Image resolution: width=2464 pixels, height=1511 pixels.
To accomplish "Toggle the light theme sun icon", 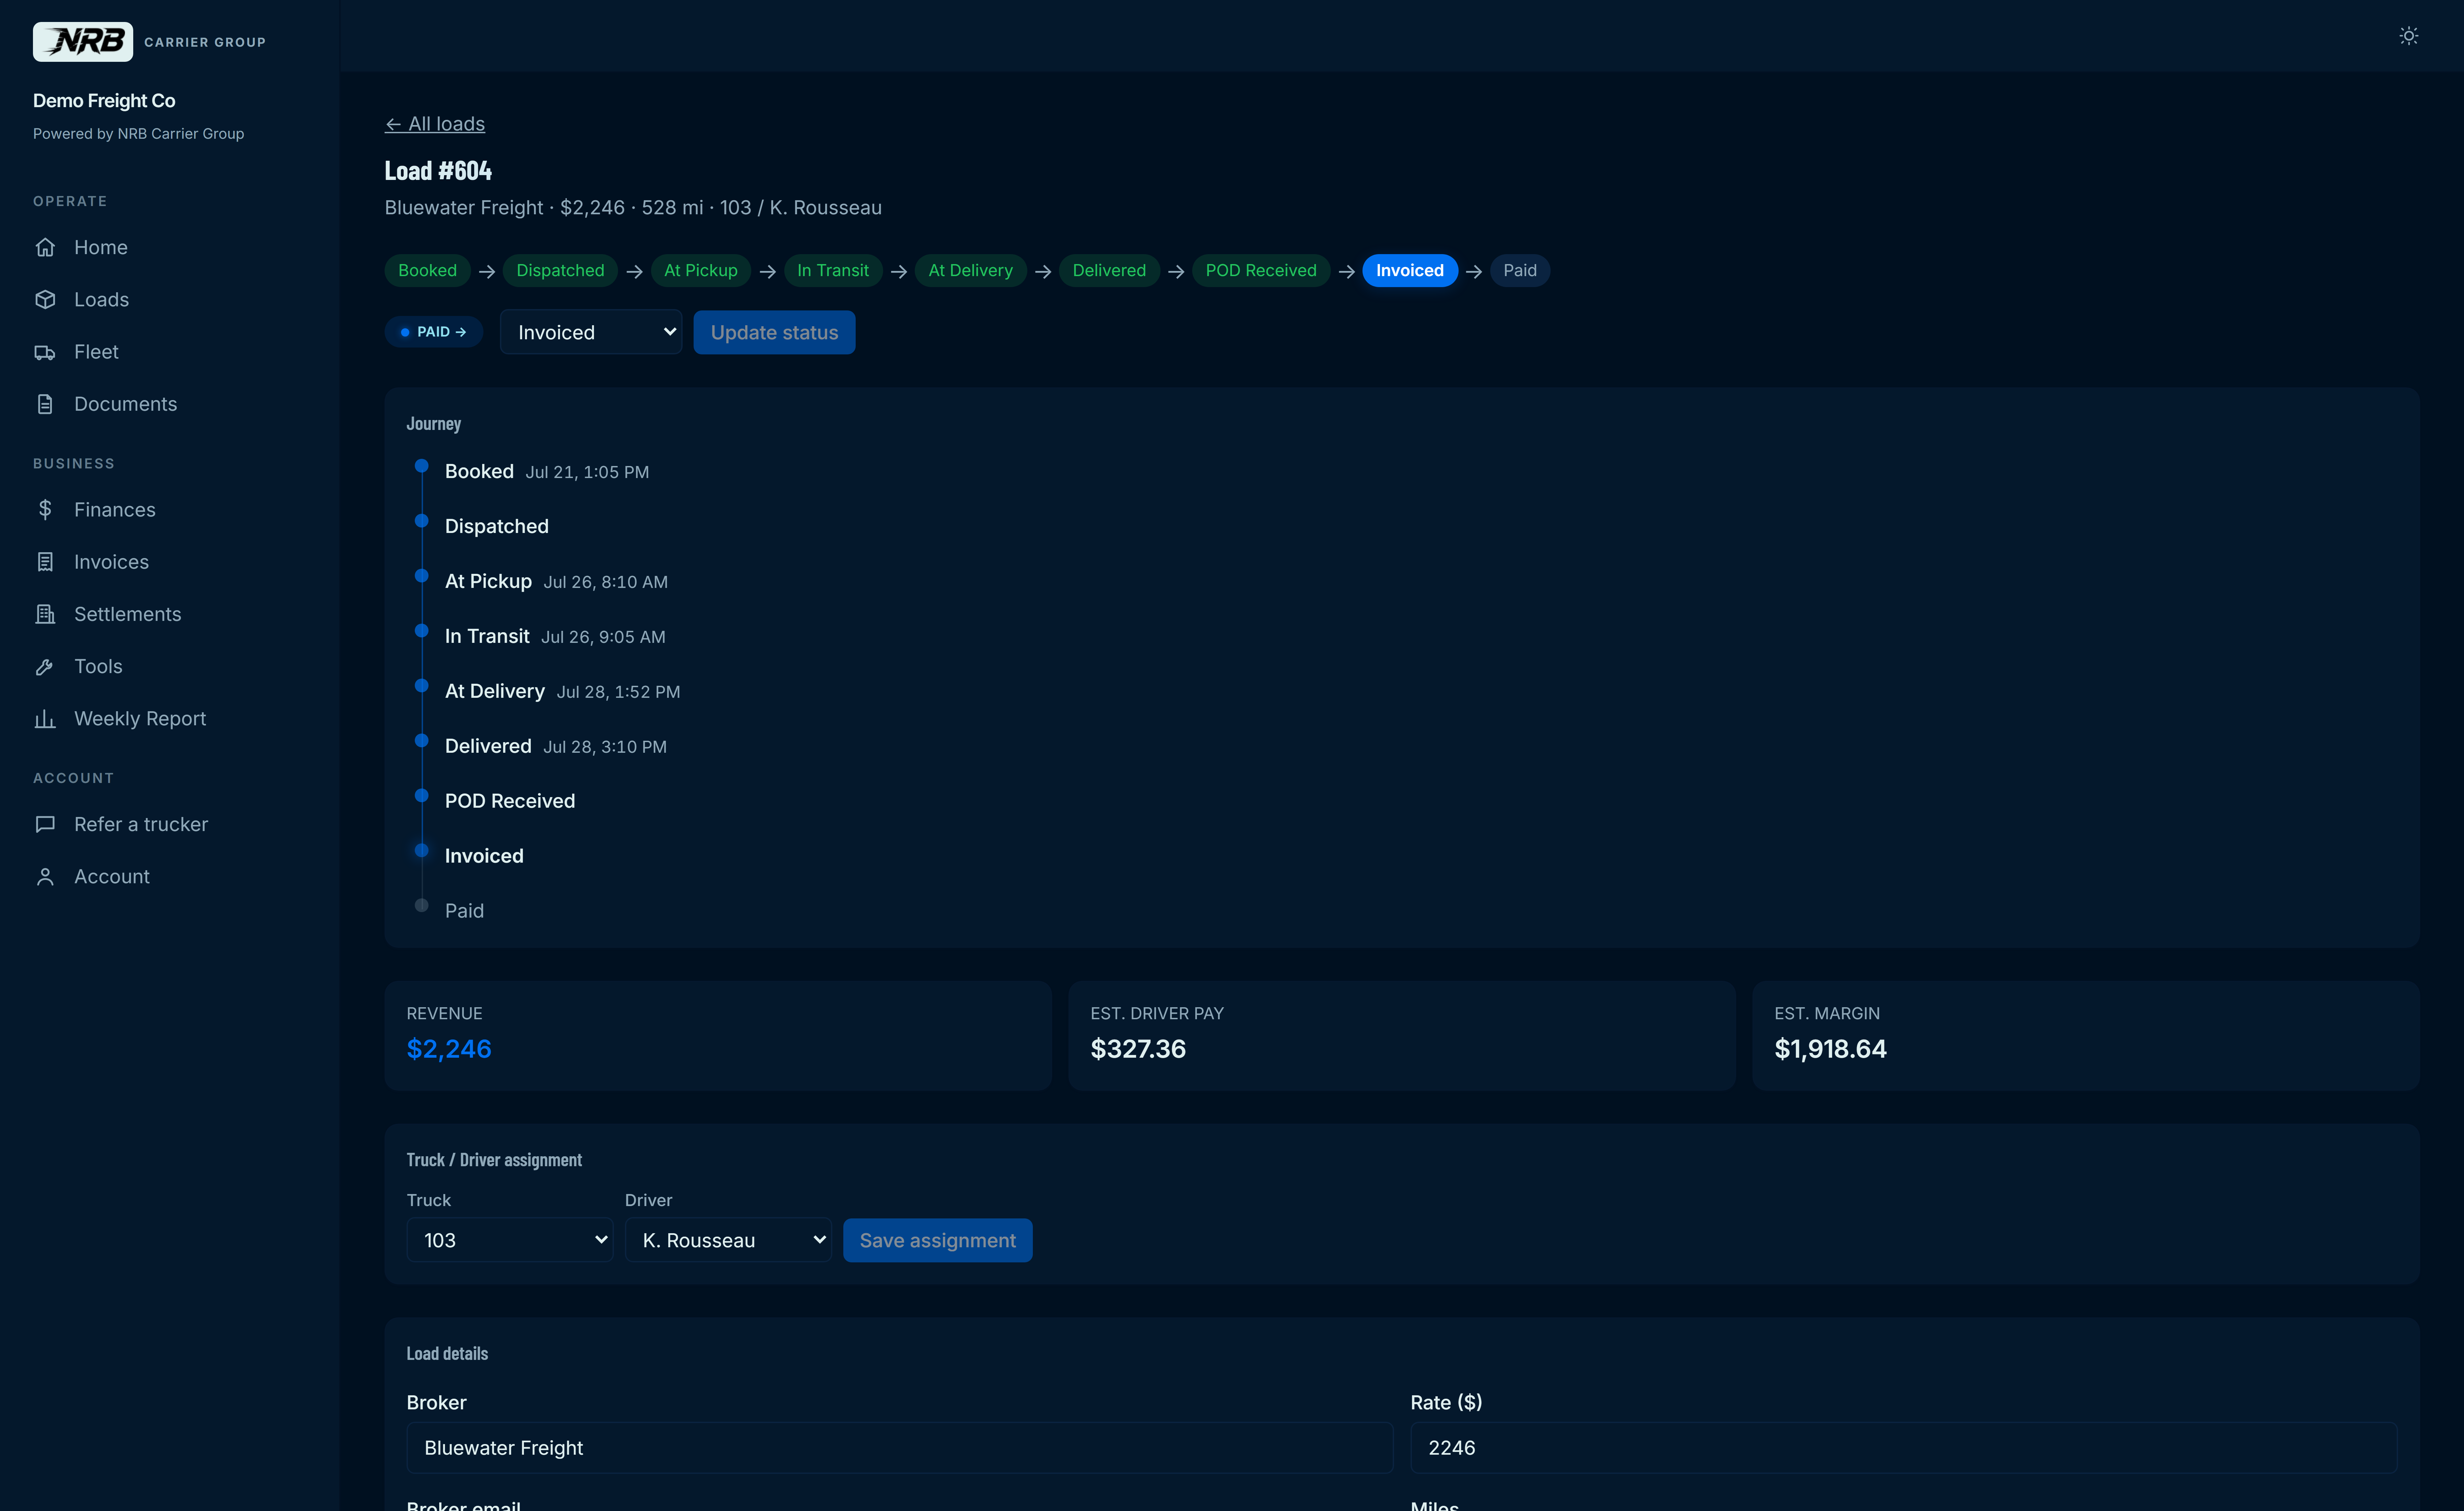I will click(2409, 36).
